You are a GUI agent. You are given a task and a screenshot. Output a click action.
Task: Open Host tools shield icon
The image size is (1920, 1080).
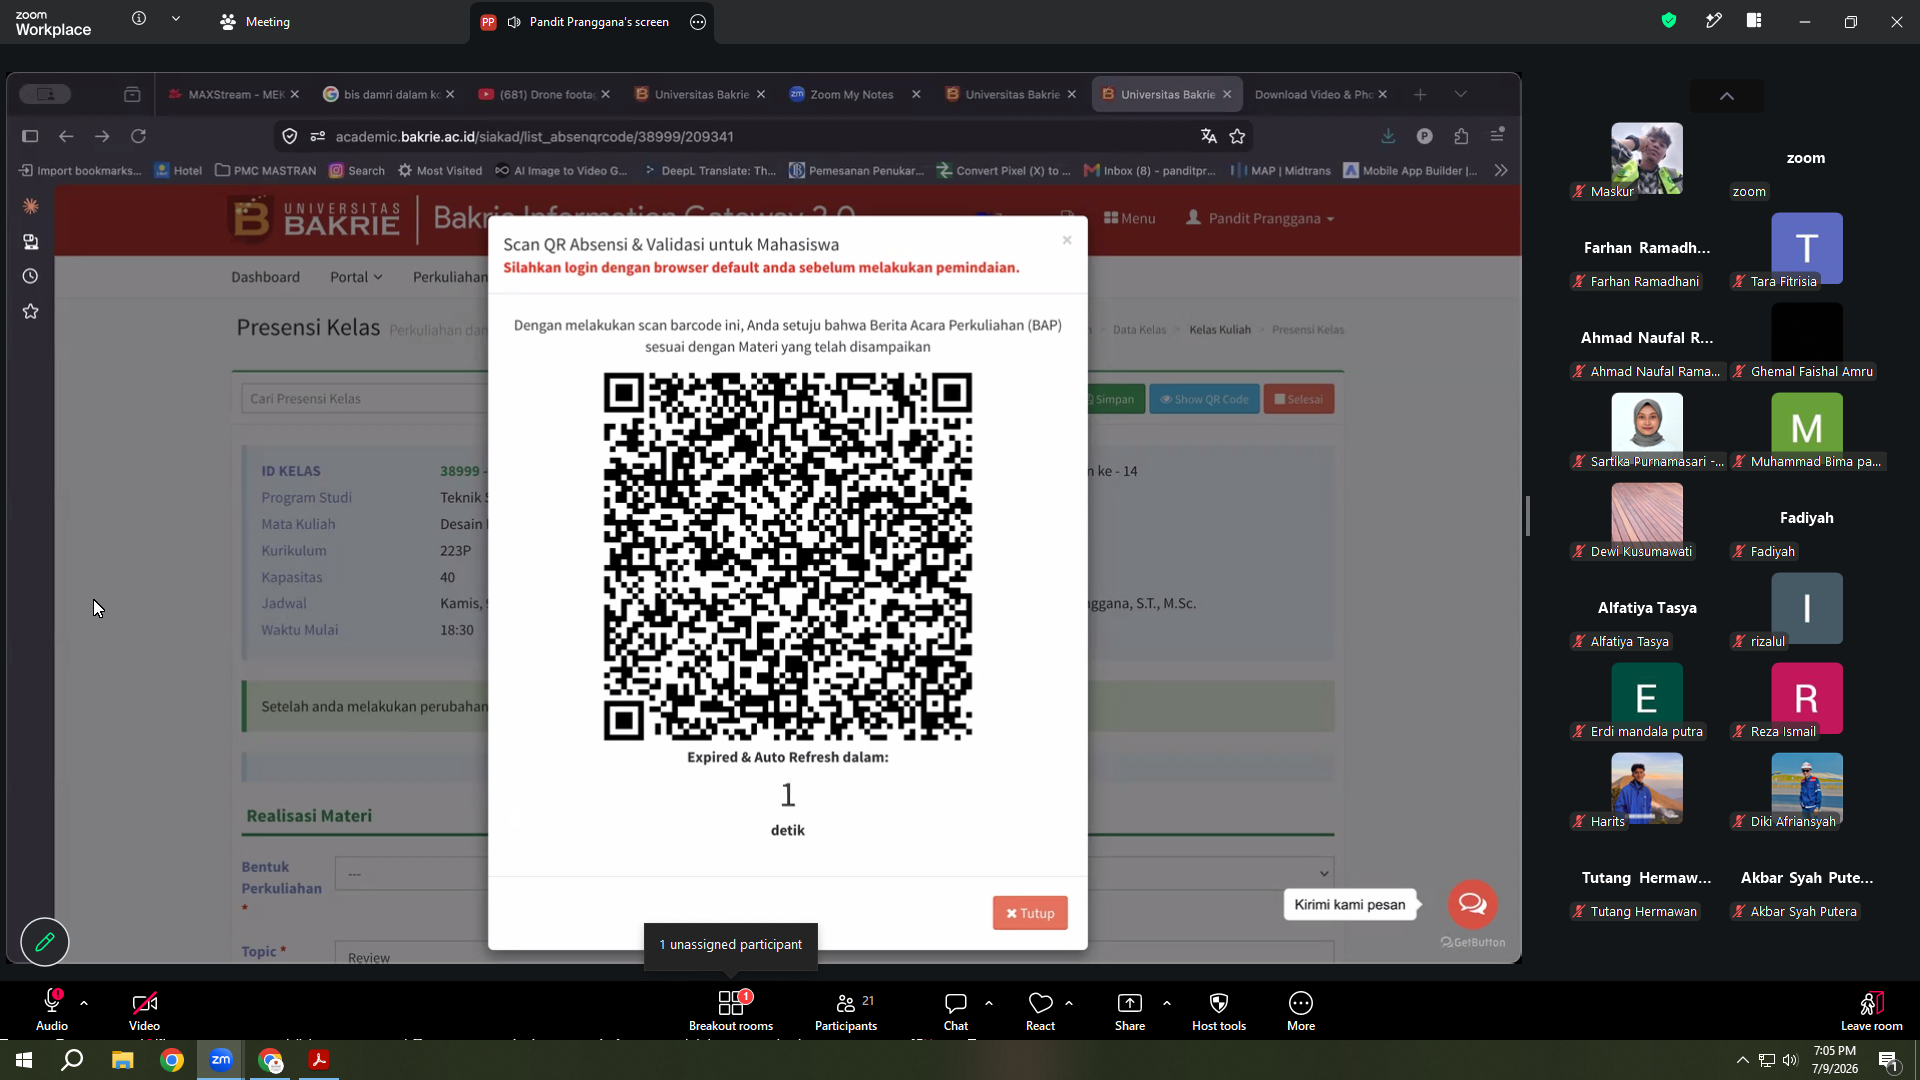[1219, 1003]
